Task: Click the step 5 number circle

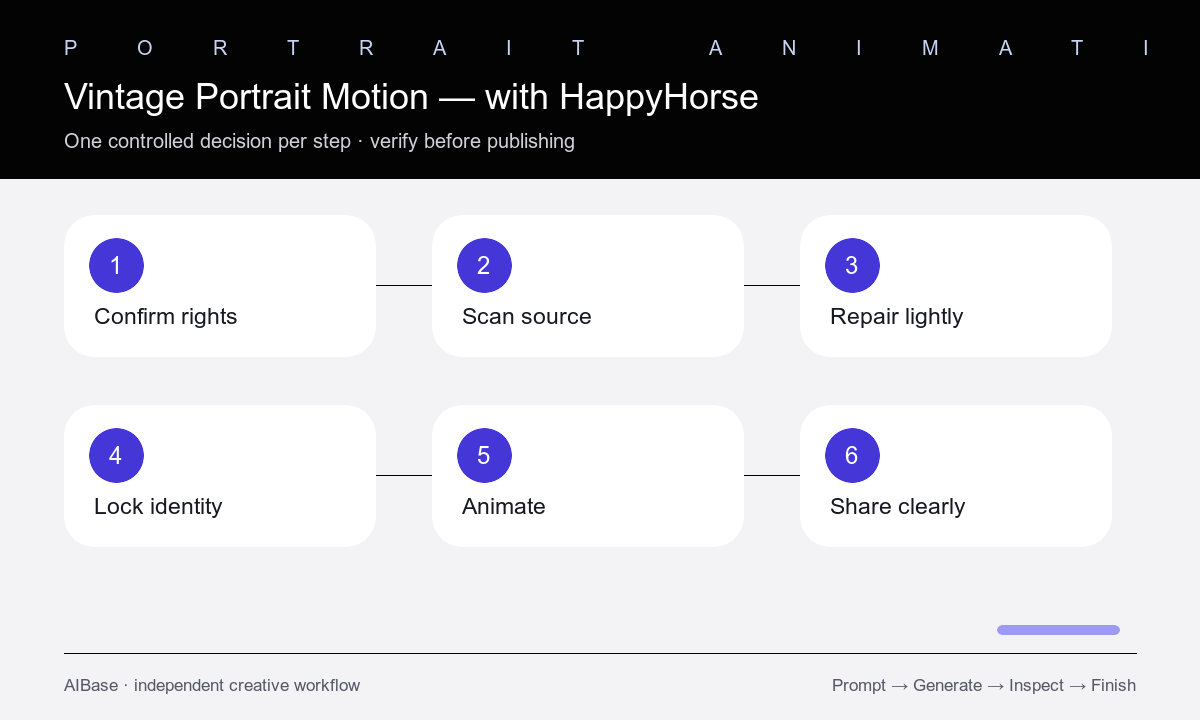Action: pyautogui.click(x=484, y=456)
